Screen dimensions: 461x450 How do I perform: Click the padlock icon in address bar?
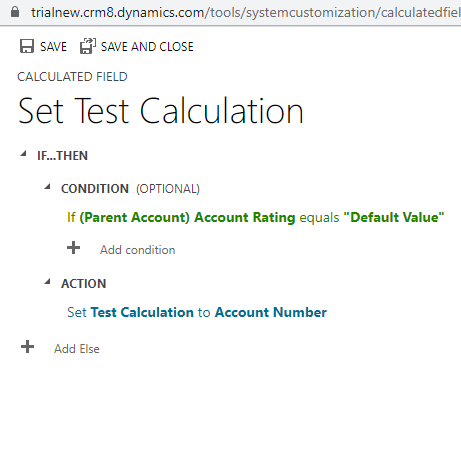15,12
